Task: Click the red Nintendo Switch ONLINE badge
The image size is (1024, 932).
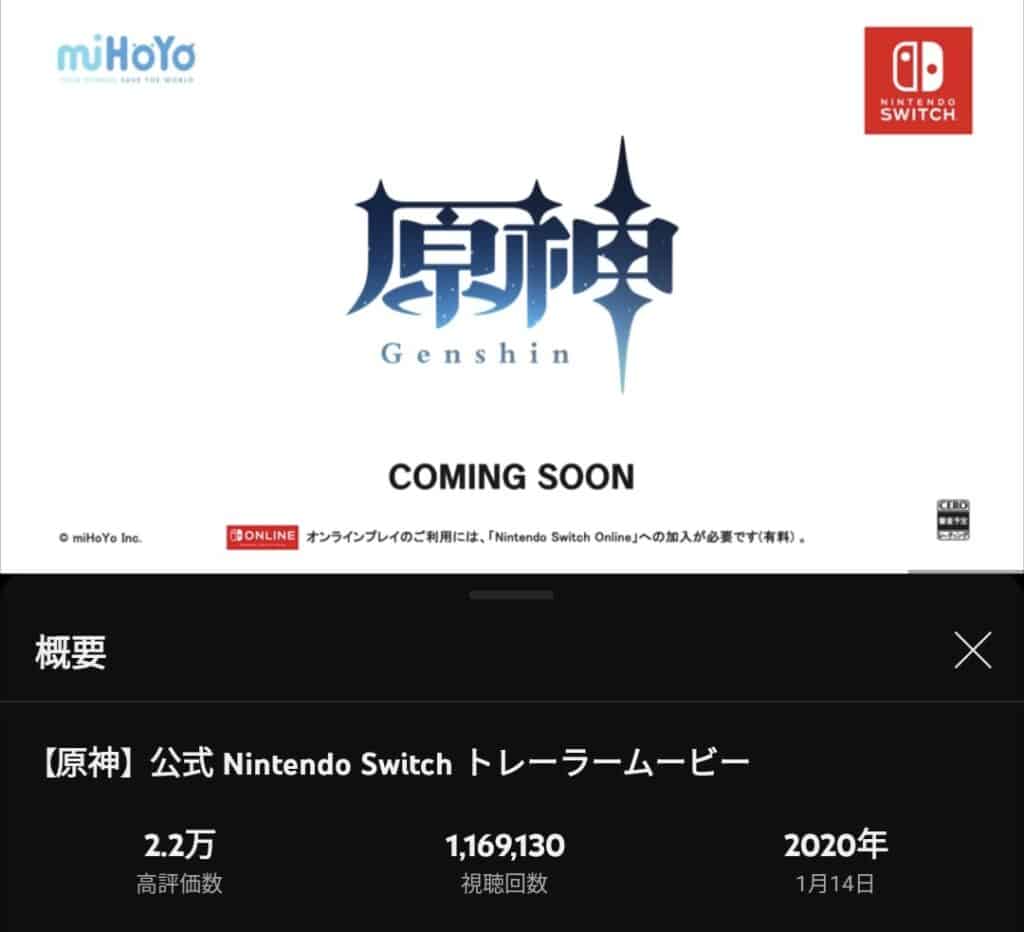Action: 262,537
